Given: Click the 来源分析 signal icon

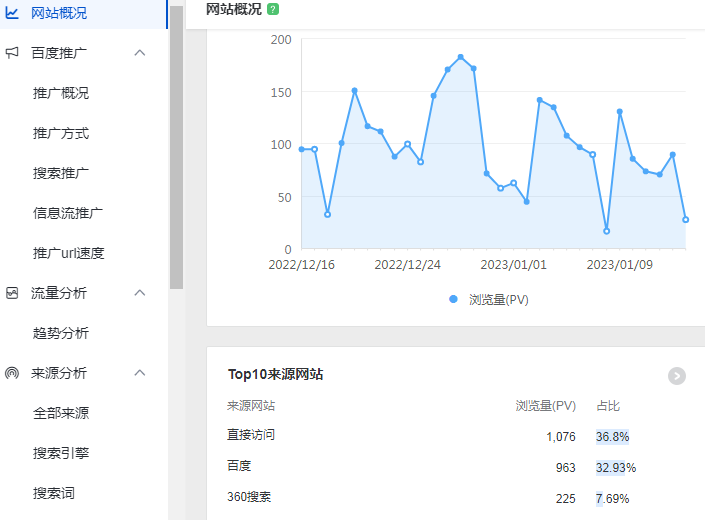Looking at the screenshot, I should pos(12,373).
